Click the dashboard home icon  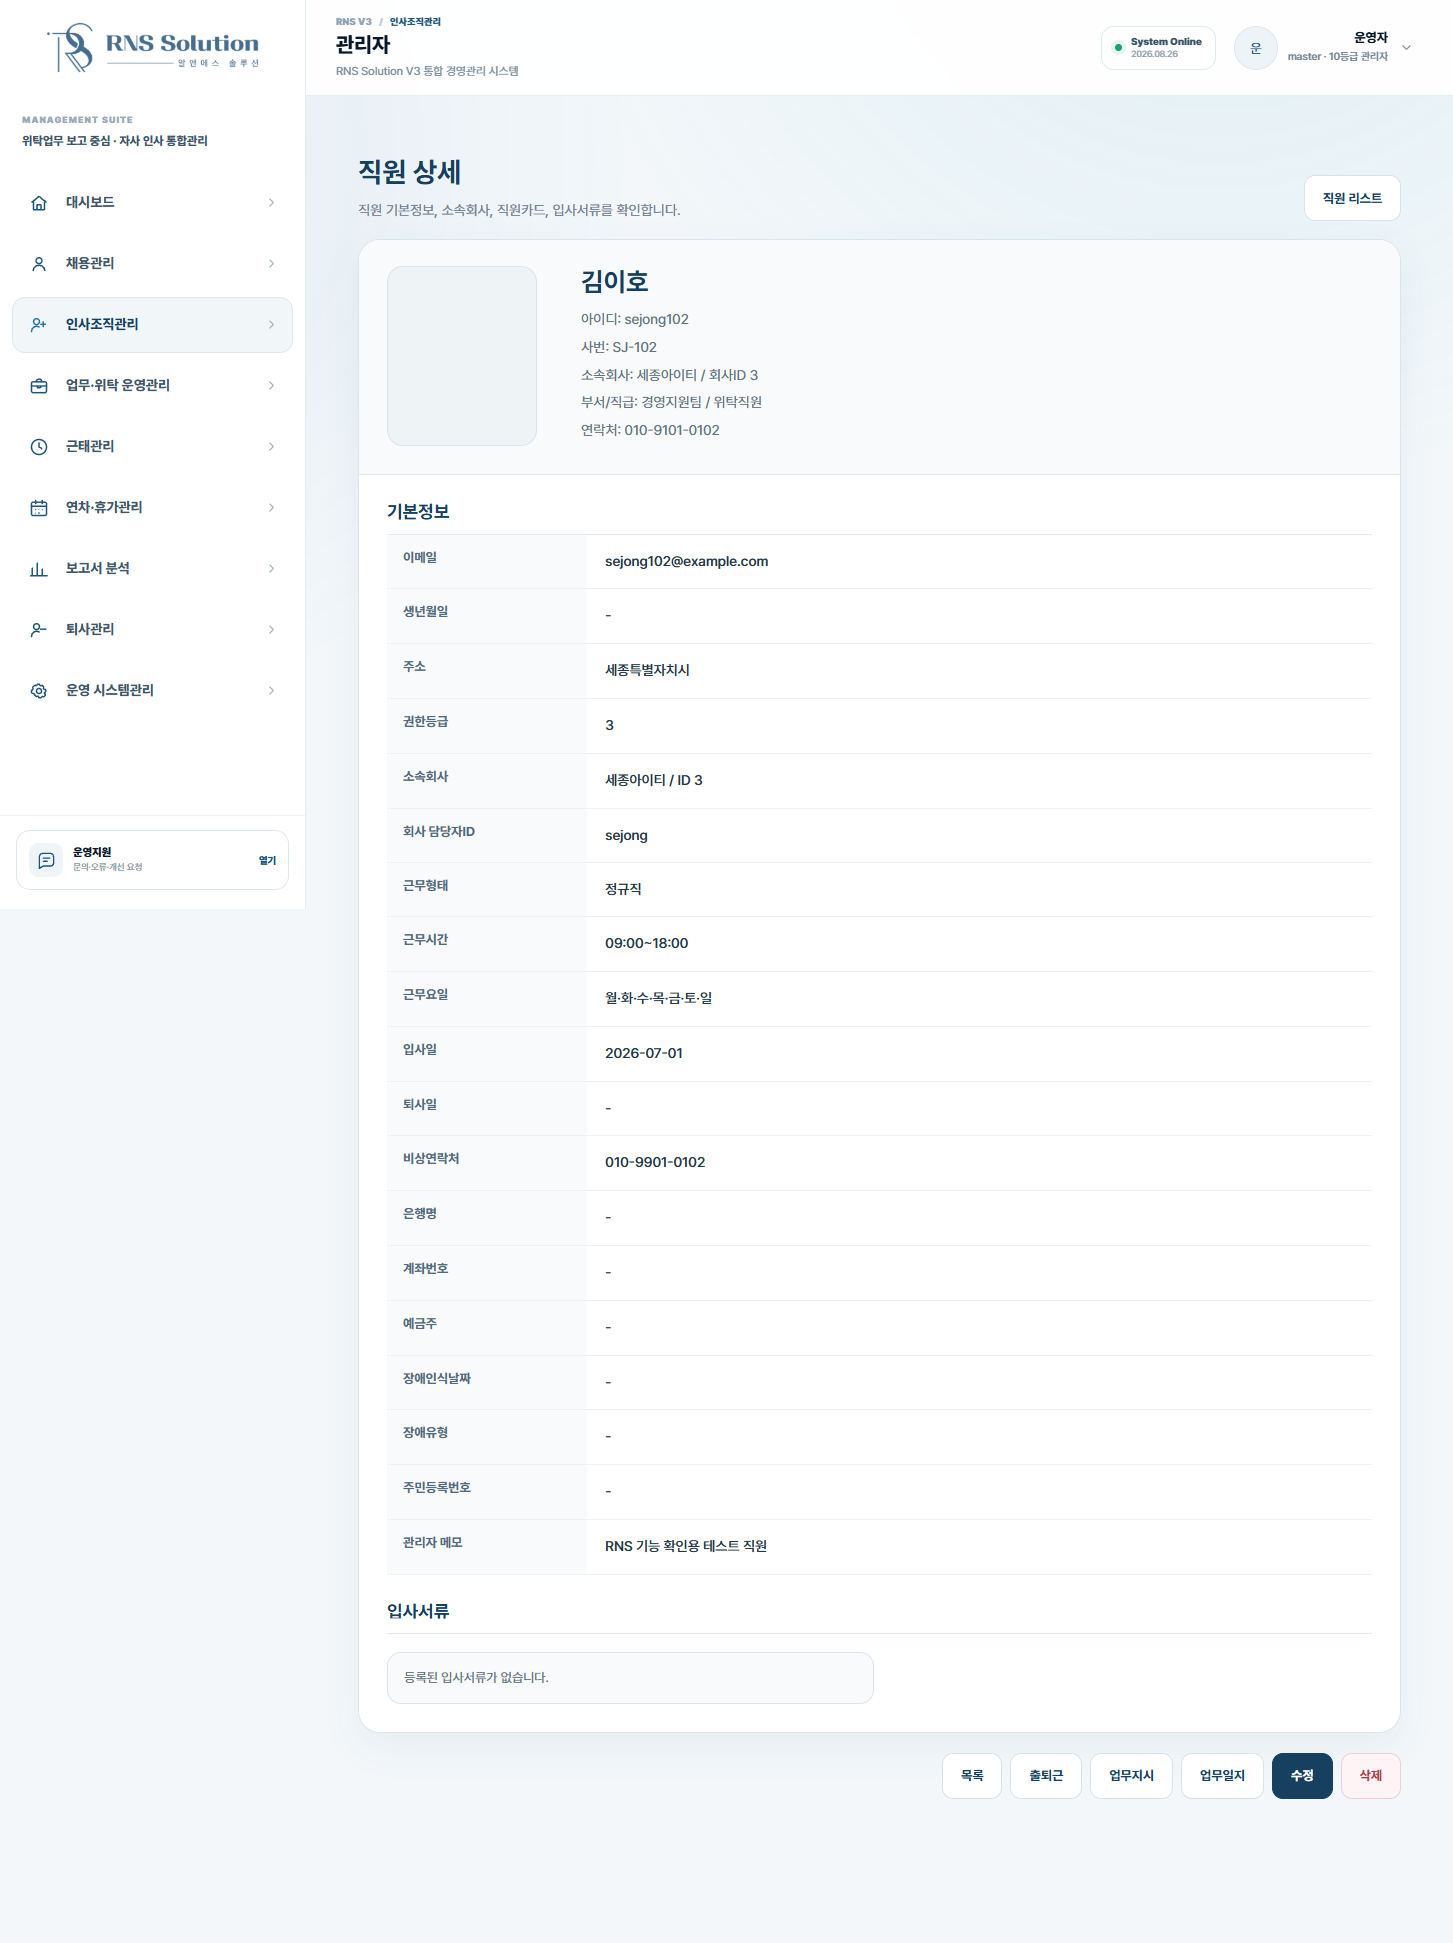pyautogui.click(x=39, y=203)
